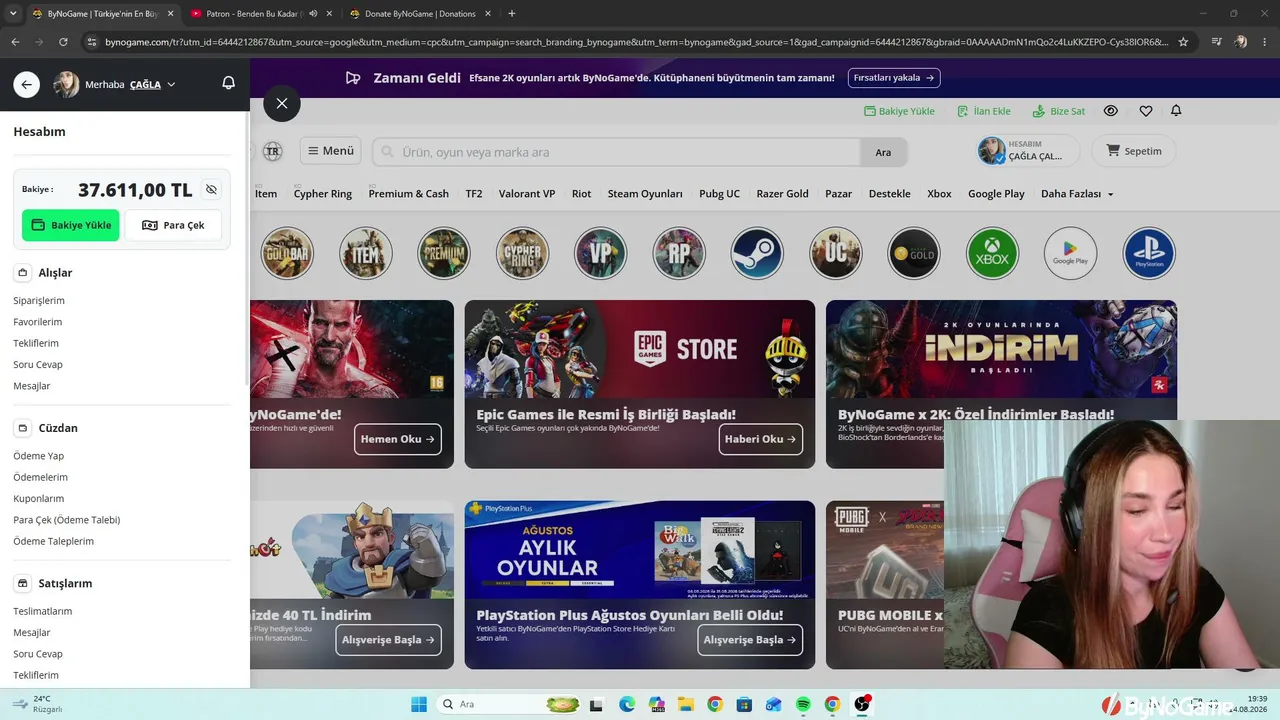The height and width of the screenshot is (720, 1280).
Task: Select the Razer Gold category tab
Action: (783, 194)
